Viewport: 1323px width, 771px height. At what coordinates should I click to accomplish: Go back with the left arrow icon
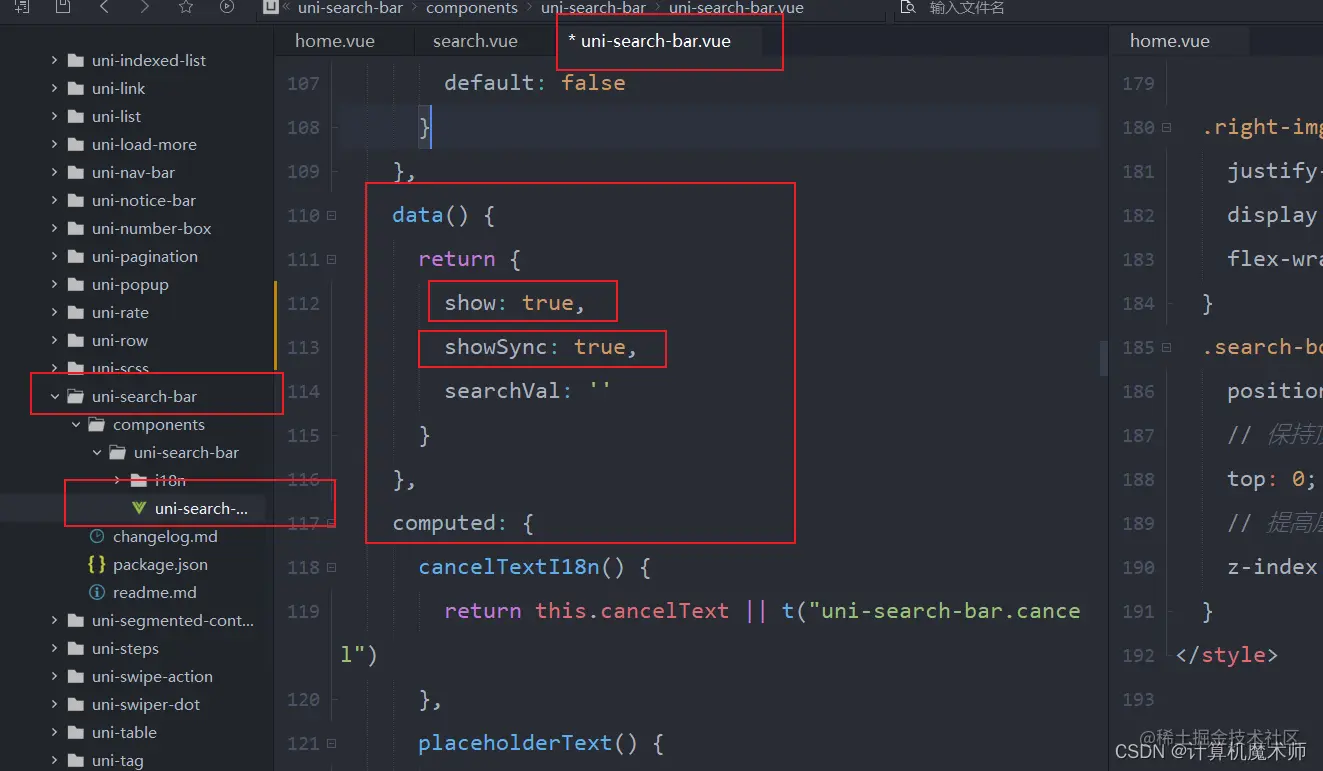pos(104,7)
